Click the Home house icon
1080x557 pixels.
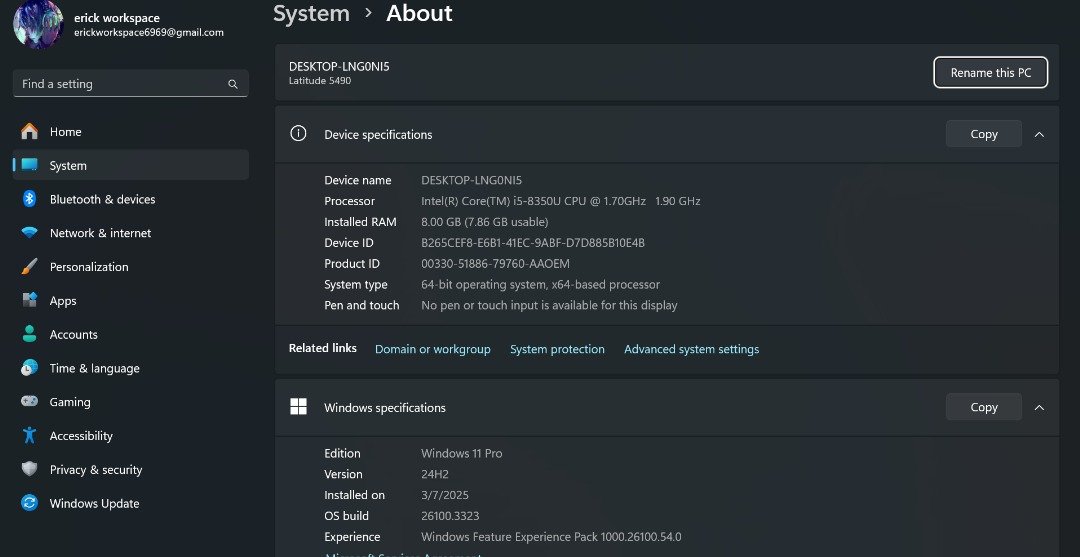click(x=30, y=132)
